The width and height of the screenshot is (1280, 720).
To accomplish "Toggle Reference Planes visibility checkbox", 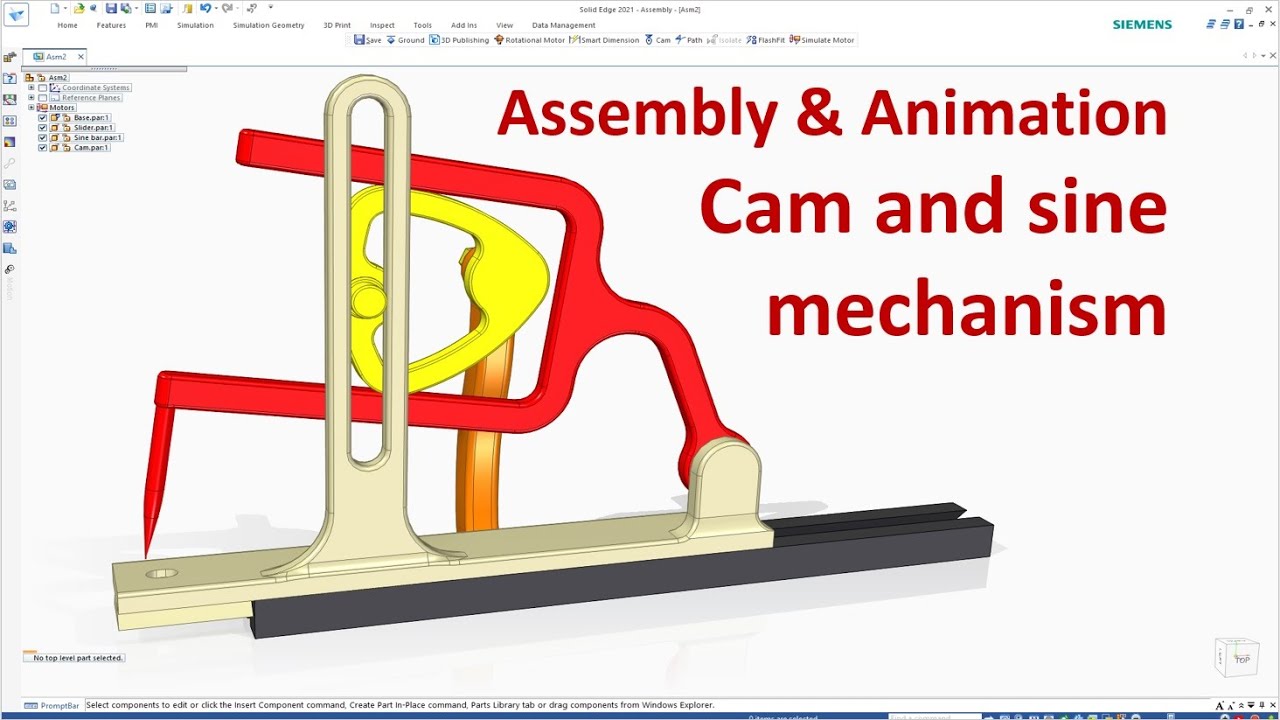I will pos(42,98).
